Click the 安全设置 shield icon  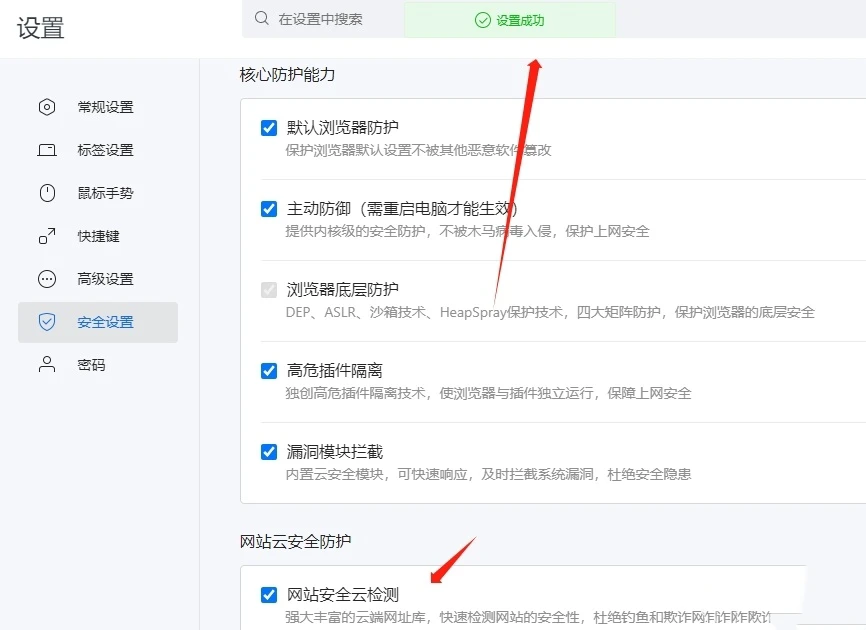(x=47, y=322)
